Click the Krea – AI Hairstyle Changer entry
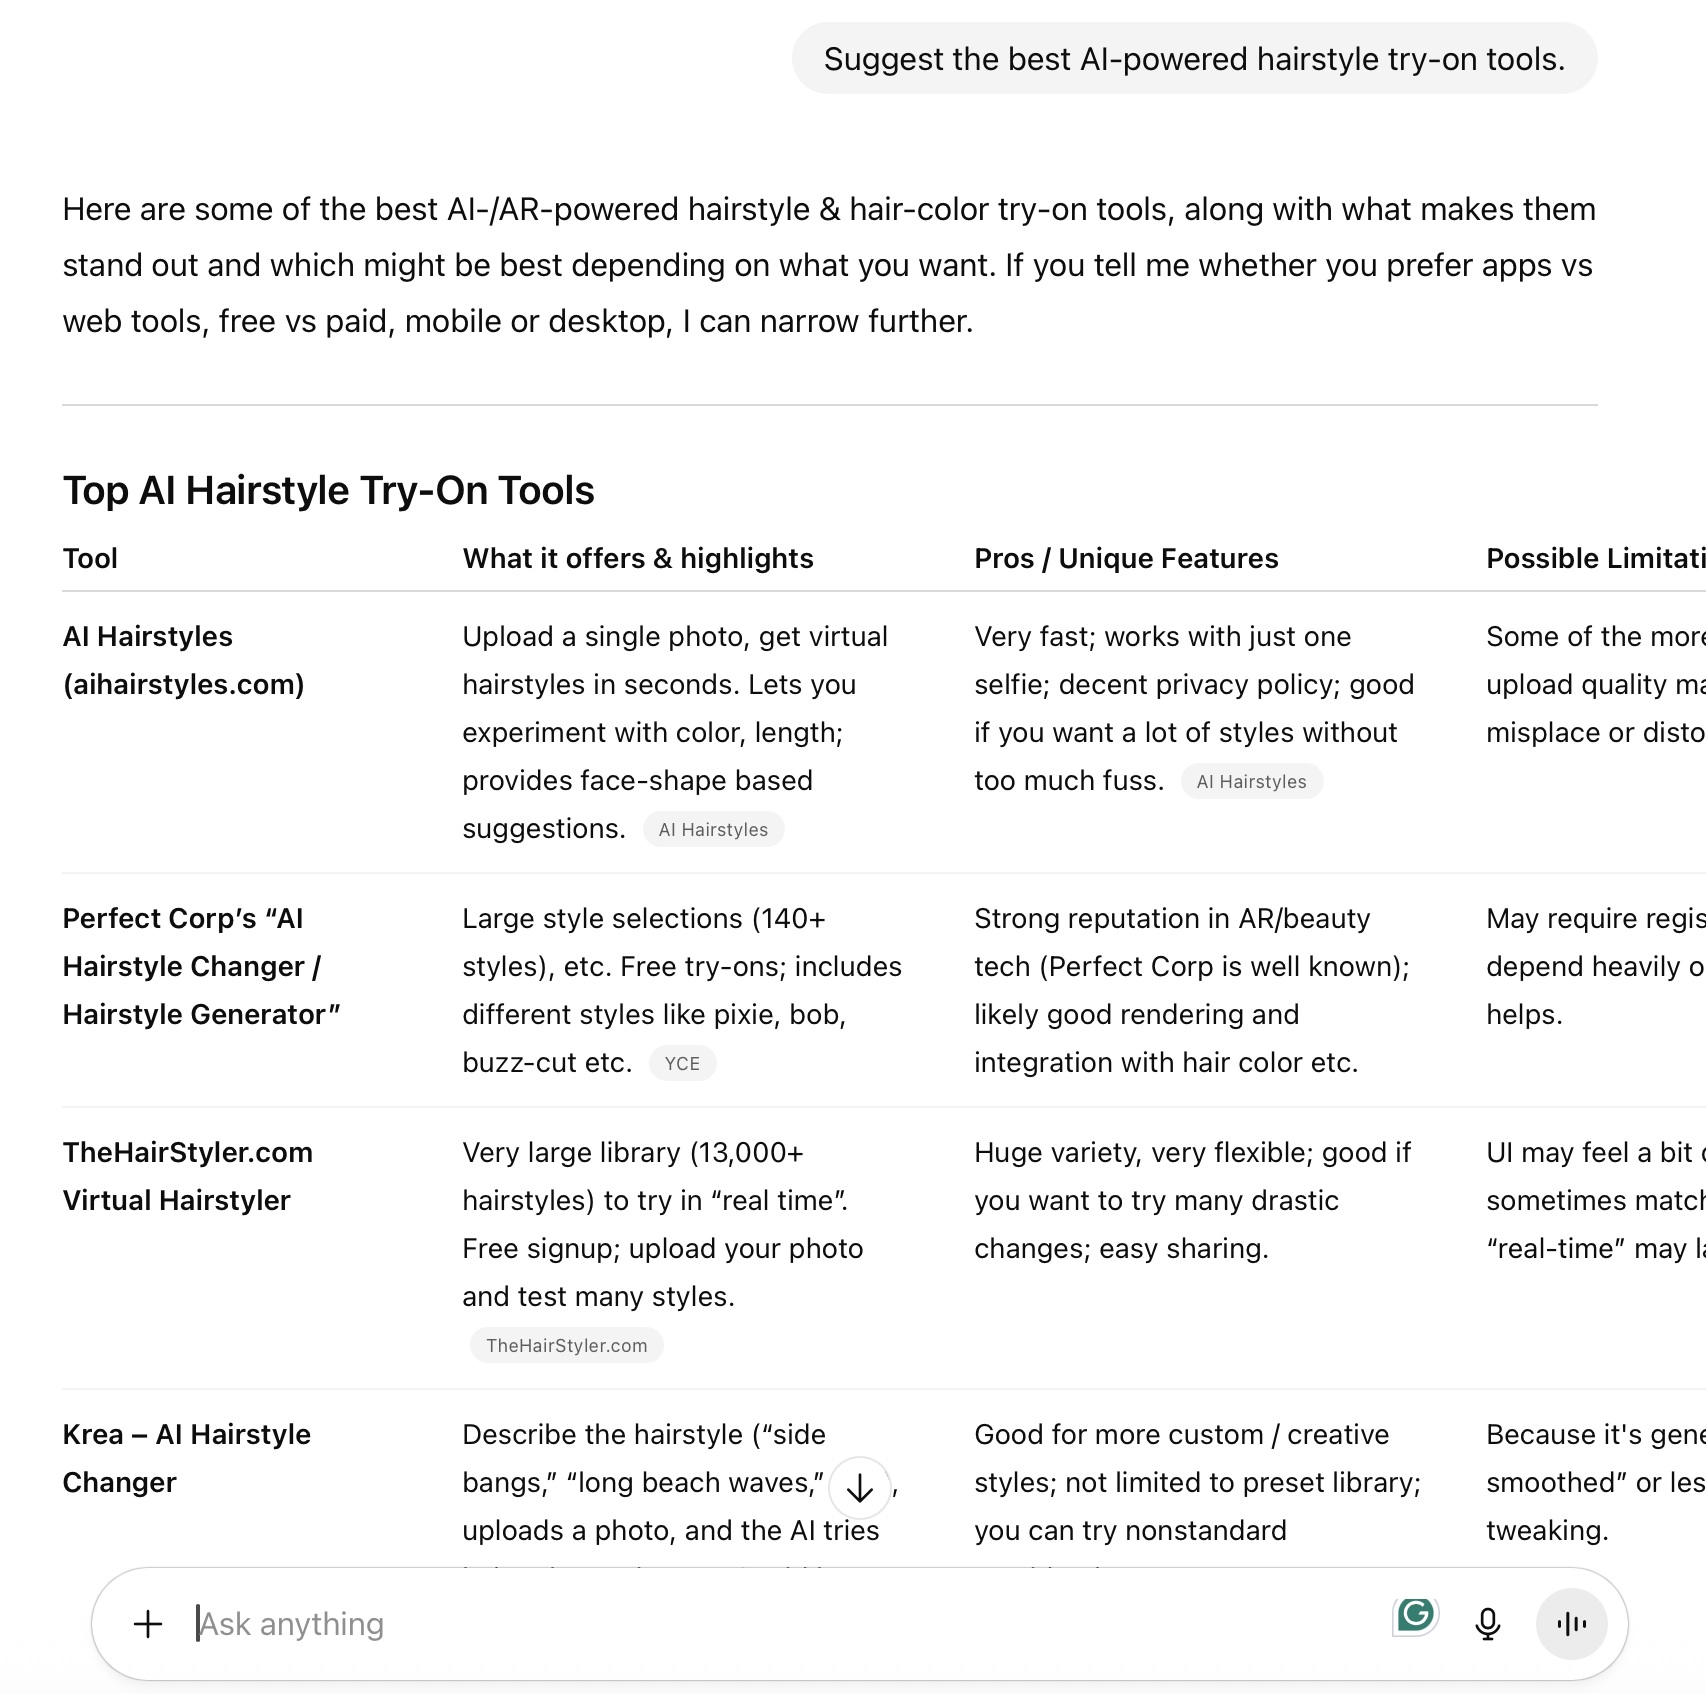The height and width of the screenshot is (1694, 1706). [186, 1458]
